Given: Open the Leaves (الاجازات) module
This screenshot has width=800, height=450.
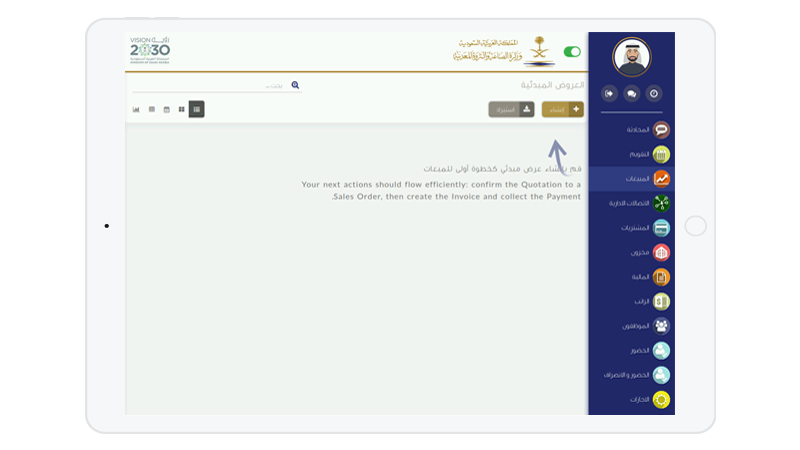Looking at the screenshot, I should pos(660,399).
